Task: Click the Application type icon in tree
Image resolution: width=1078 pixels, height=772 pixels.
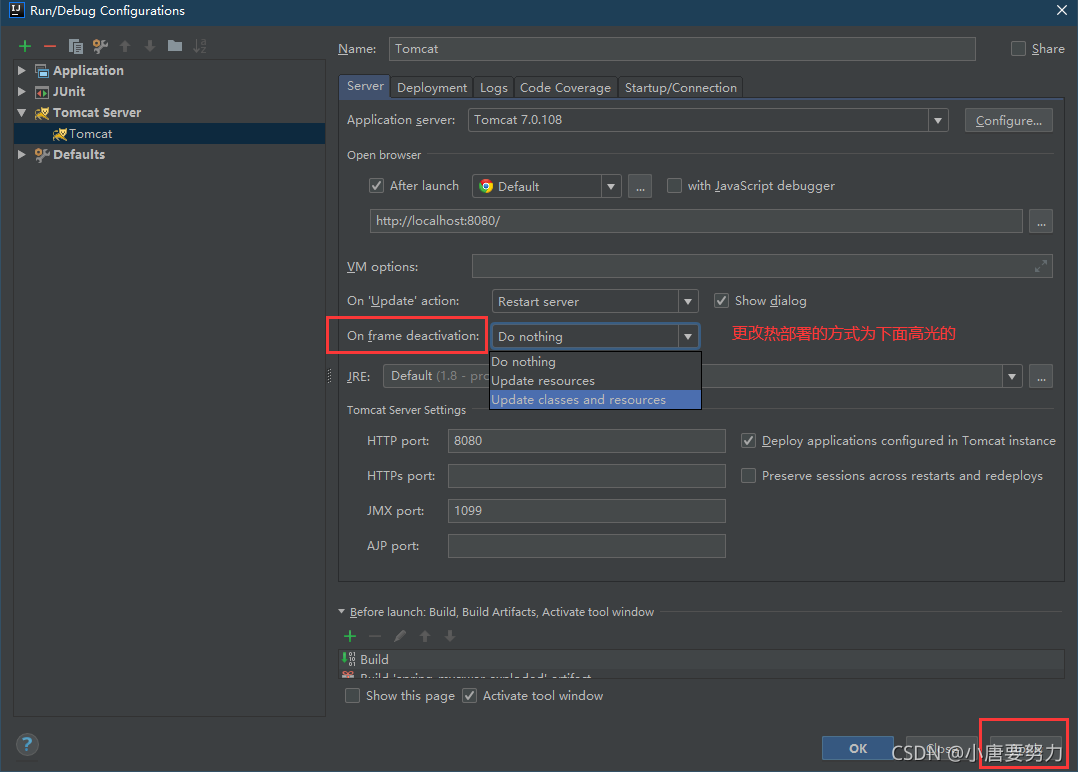Action: [x=42, y=71]
